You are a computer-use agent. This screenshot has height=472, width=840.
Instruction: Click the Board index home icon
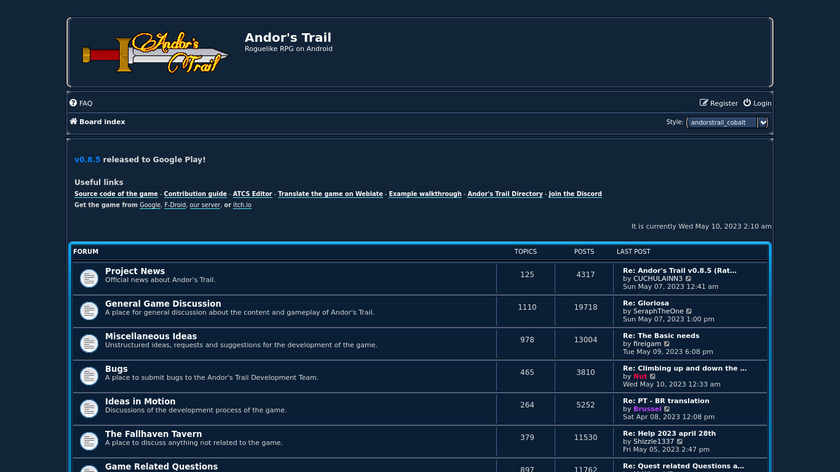pos(73,122)
